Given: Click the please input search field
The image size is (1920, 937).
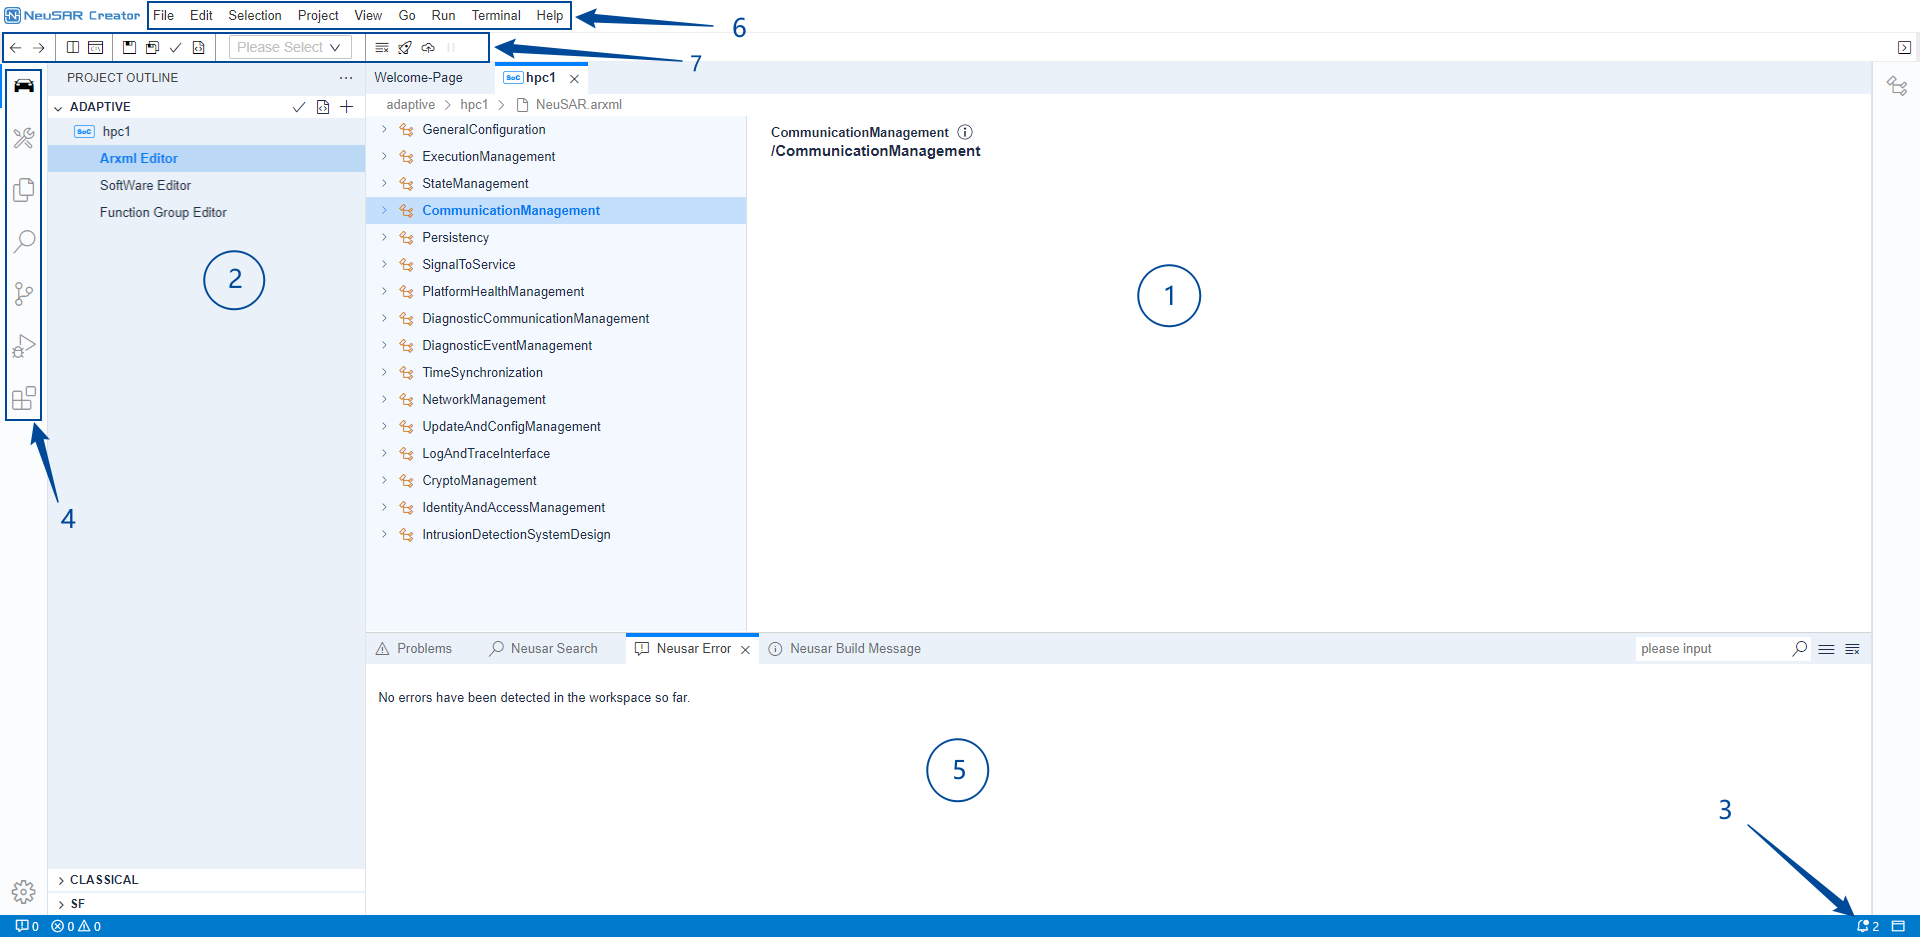Looking at the screenshot, I should 1712,649.
